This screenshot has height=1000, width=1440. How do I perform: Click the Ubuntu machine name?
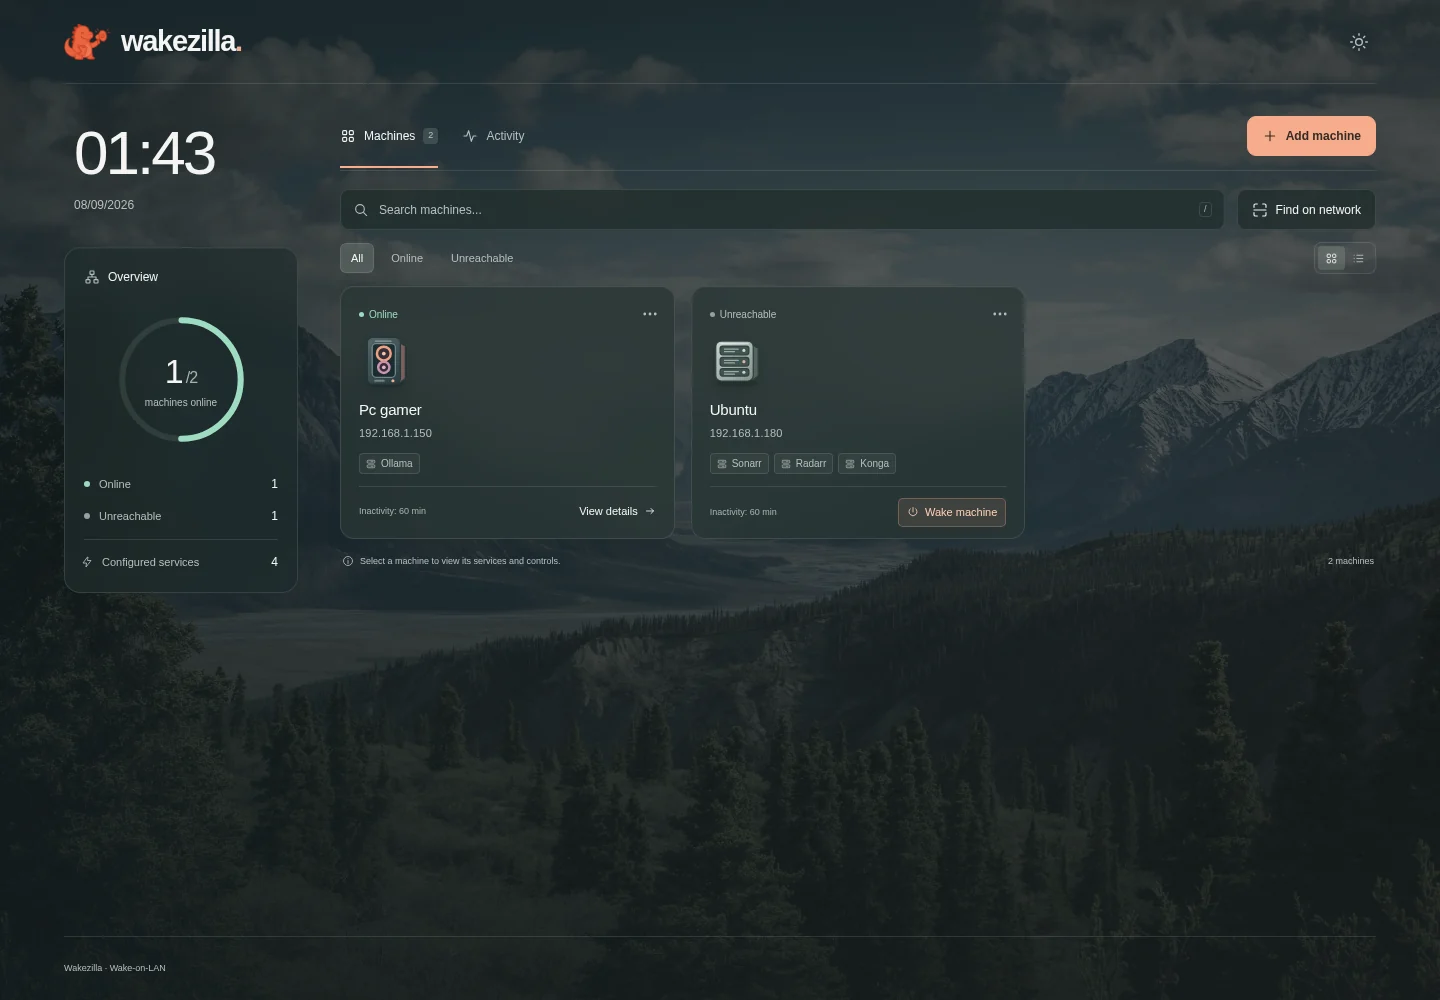point(733,410)
